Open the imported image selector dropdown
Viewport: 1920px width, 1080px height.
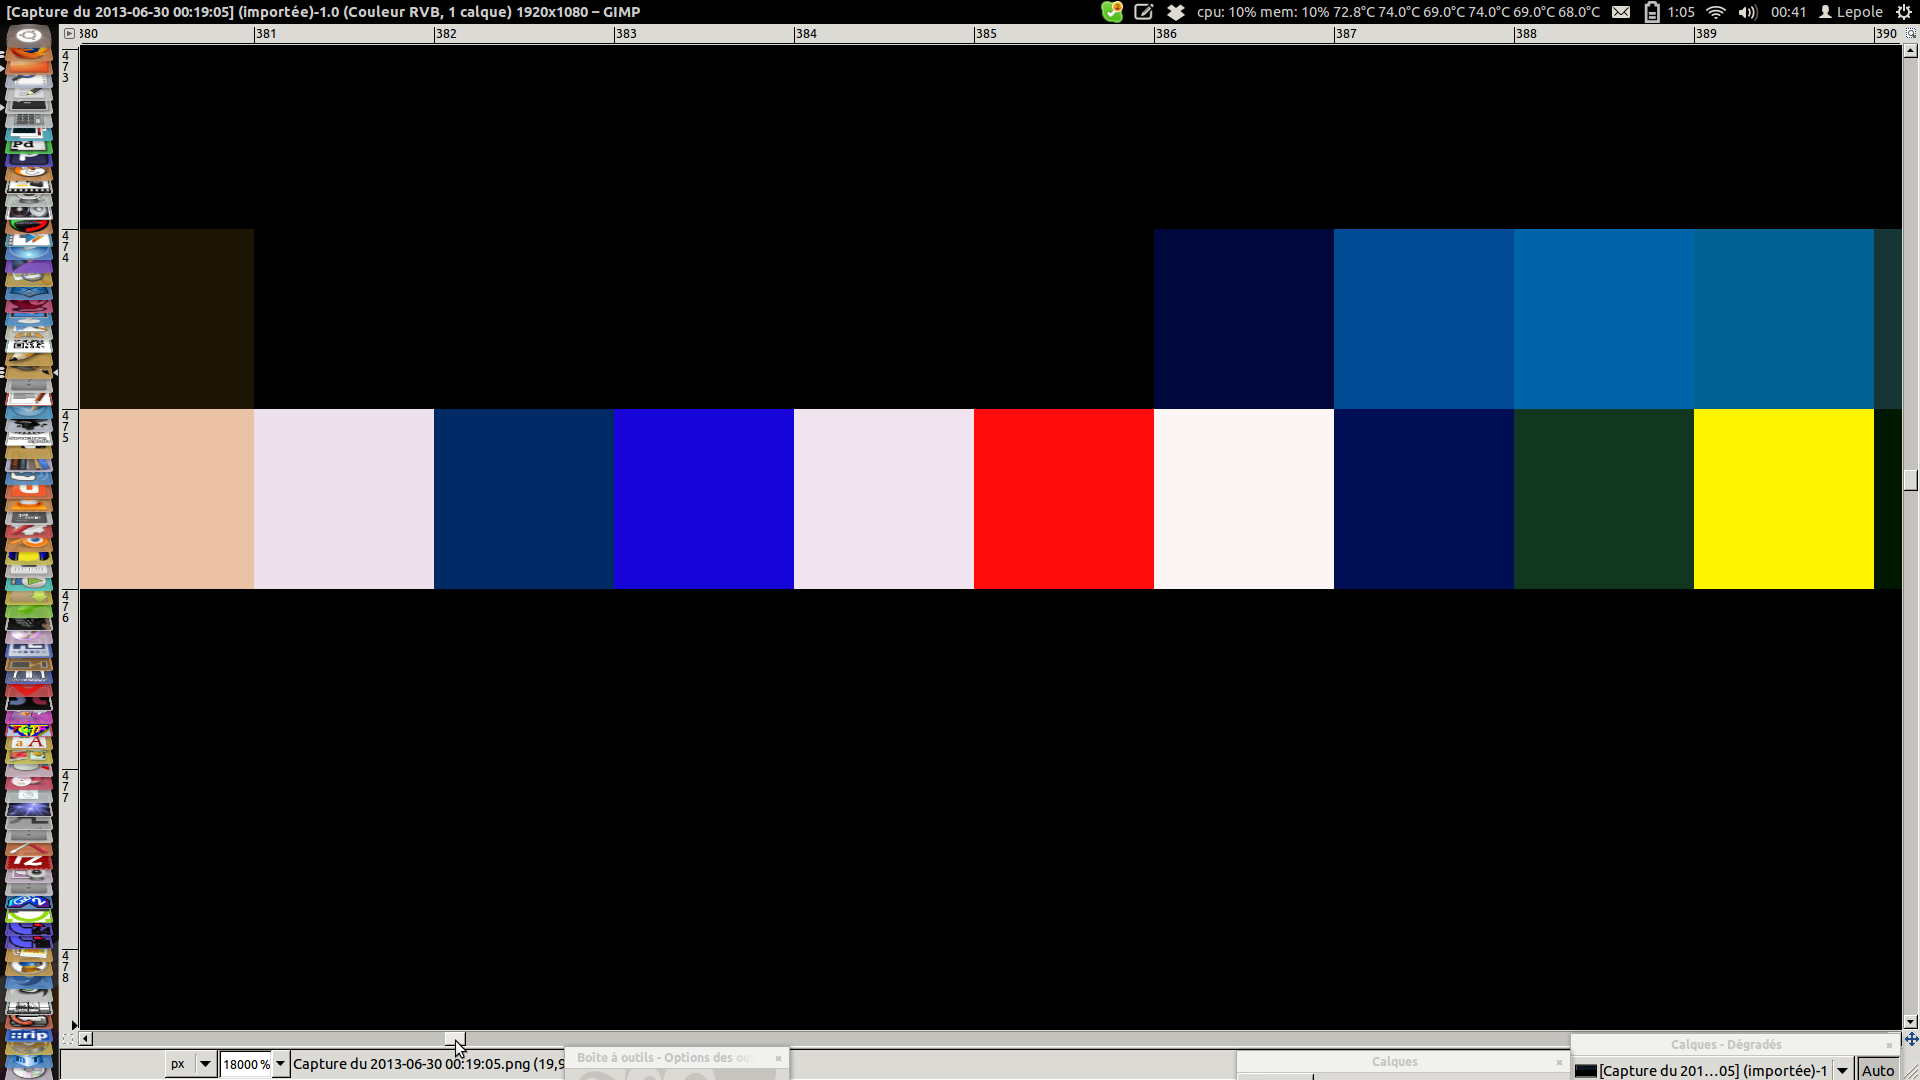[x=1842, y=1070]
